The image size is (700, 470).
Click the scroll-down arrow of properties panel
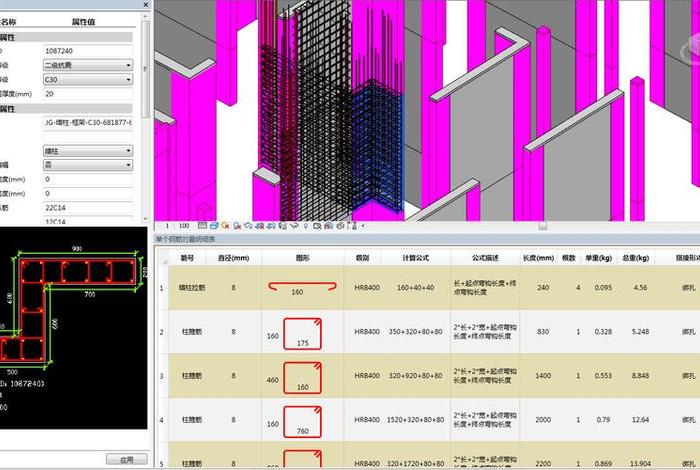pyautogui.click(x=145, y=219)
